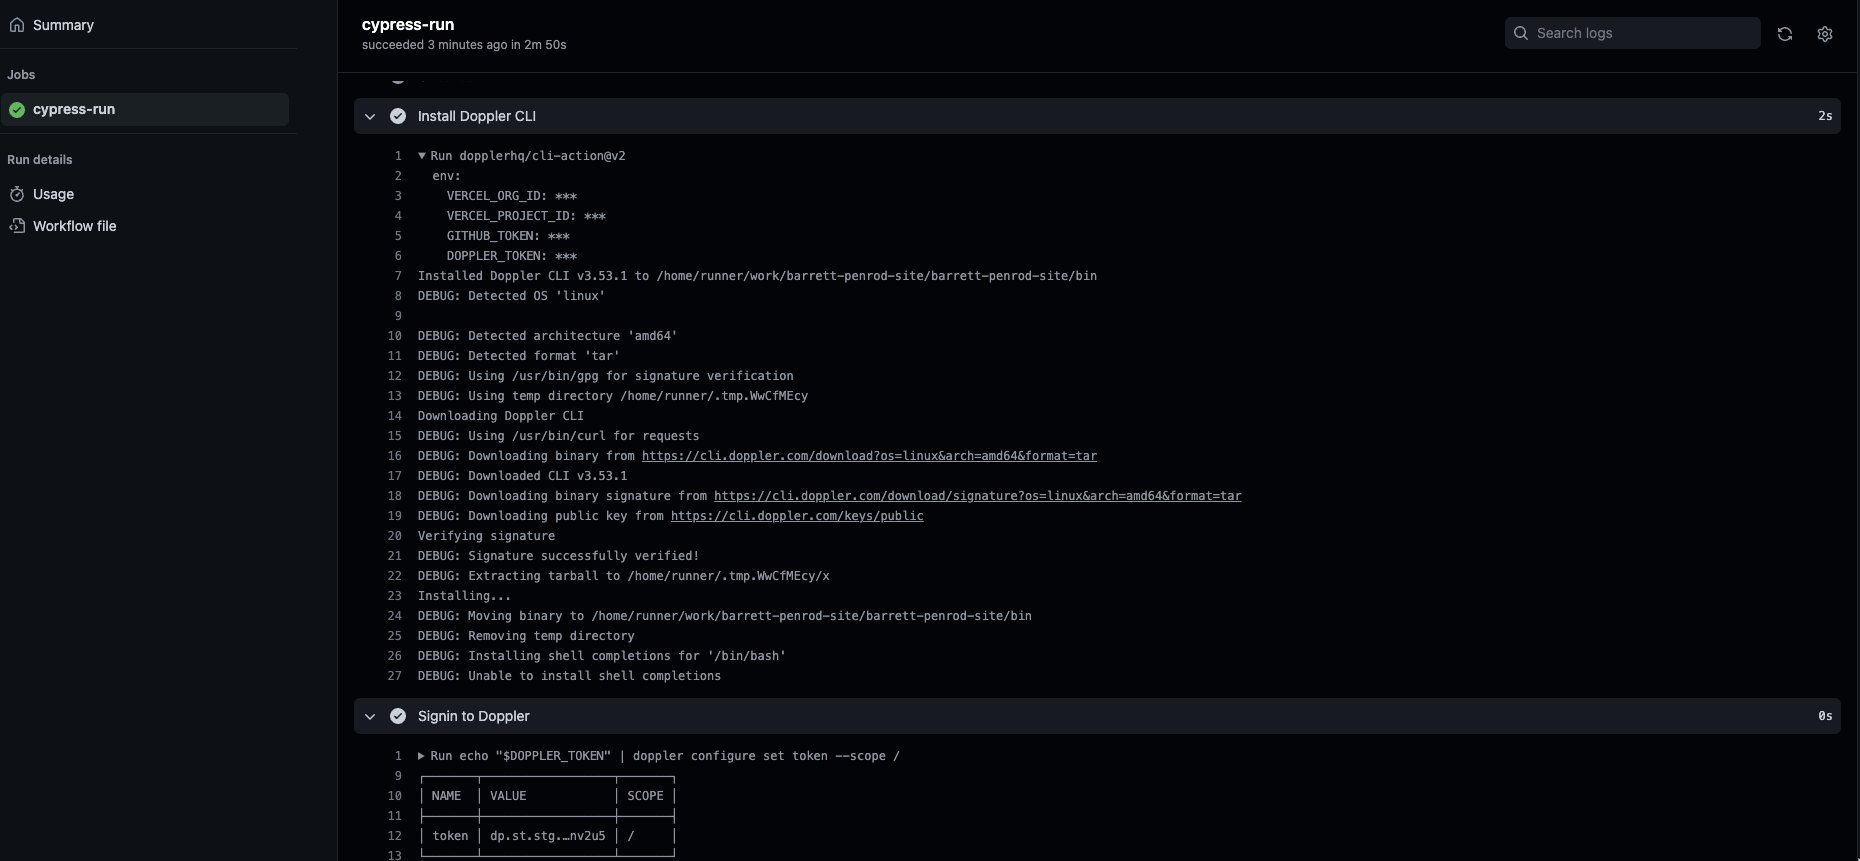Click the 'Verifying signature' log line
This screenshot has height=861, width=1860.
pos(486,536)
